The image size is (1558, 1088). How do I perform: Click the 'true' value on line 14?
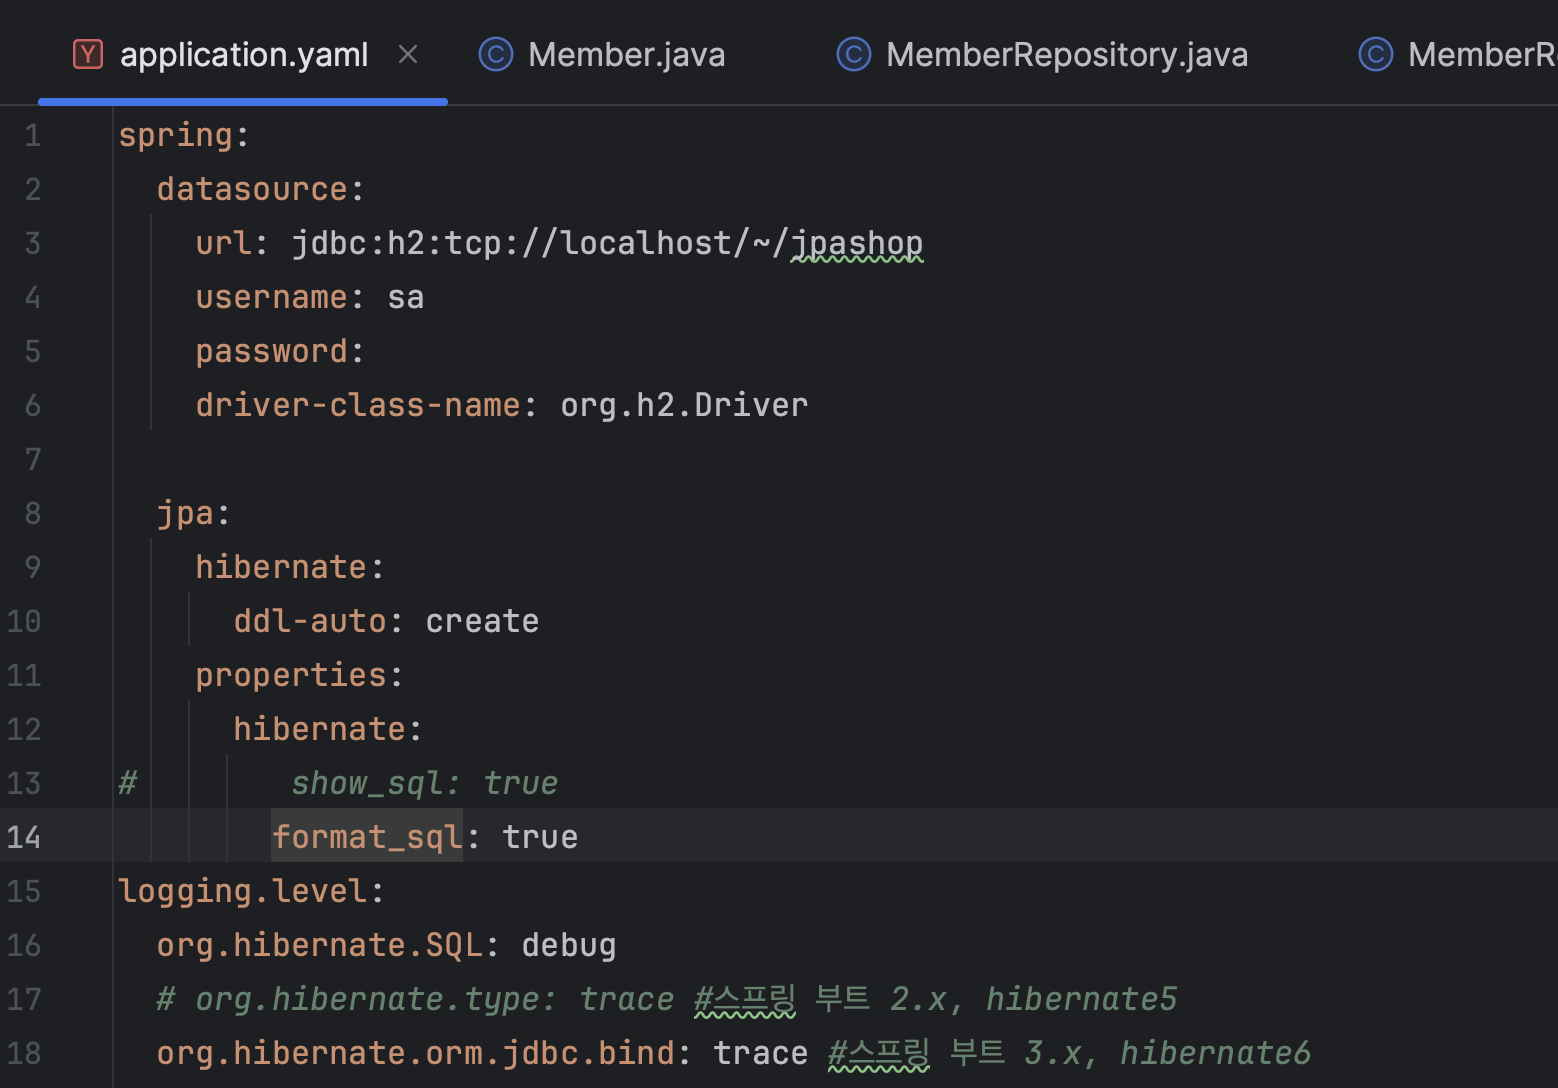click(540, 837)
